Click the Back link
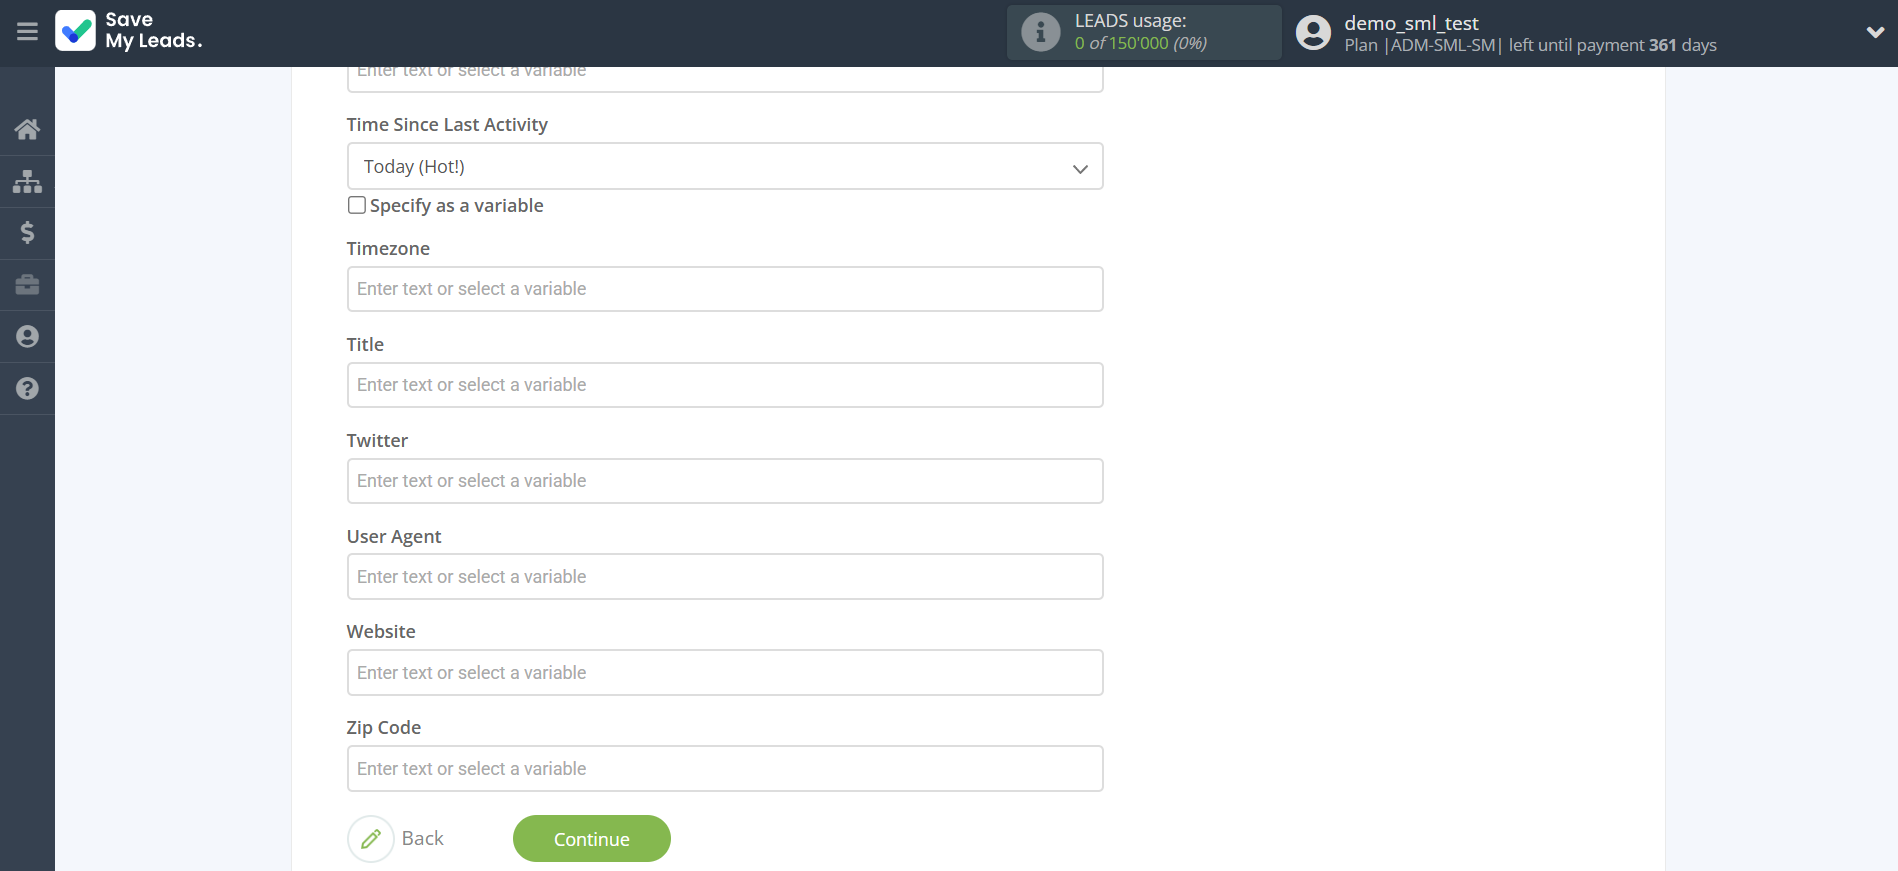Screen dimensions: 1898x871 pyautogui.click(x=422, y=839)
